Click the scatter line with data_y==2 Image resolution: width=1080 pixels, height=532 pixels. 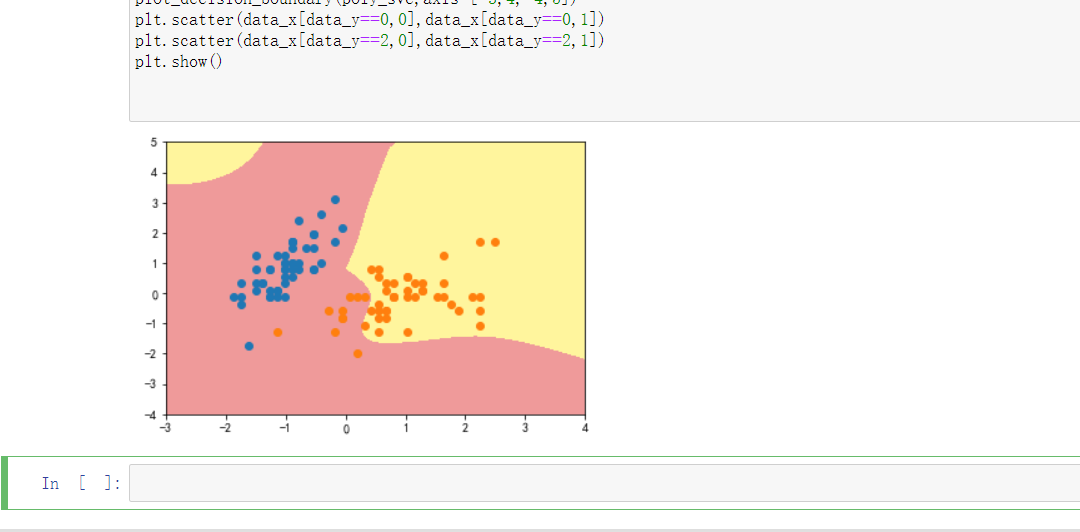(x=370, y=41)
